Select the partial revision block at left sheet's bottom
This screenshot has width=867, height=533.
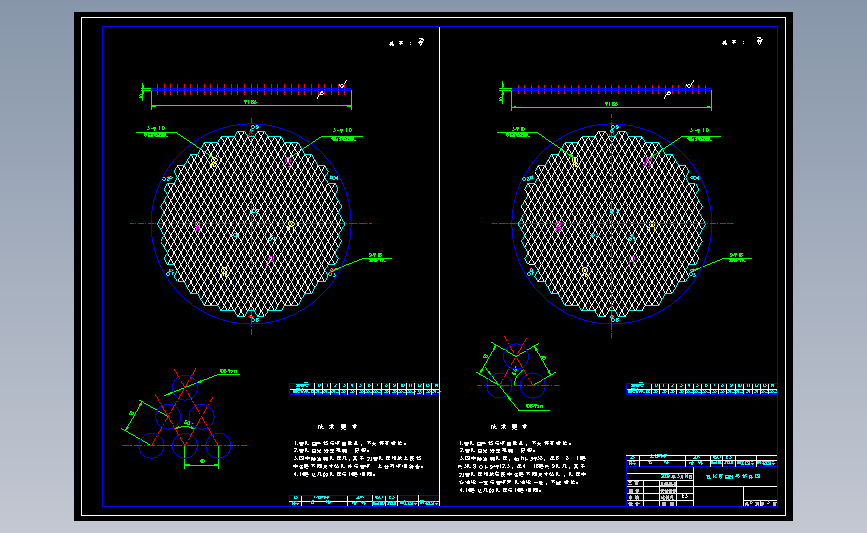364,501
